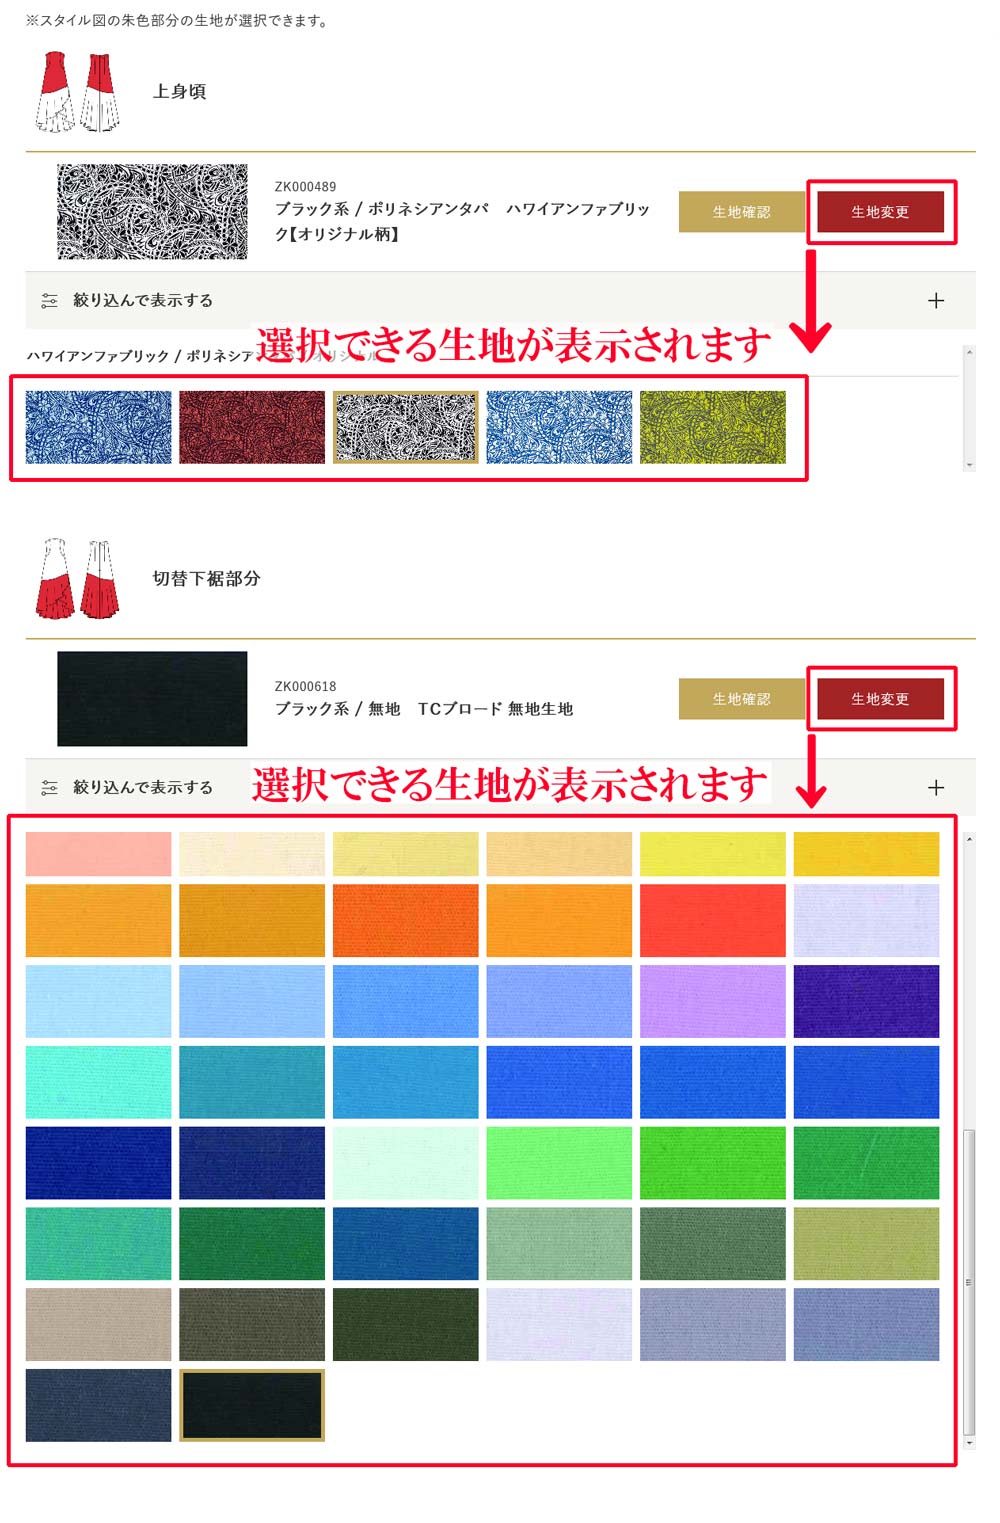Choose the dark purple solid fabric

(x=866, y=1001)
